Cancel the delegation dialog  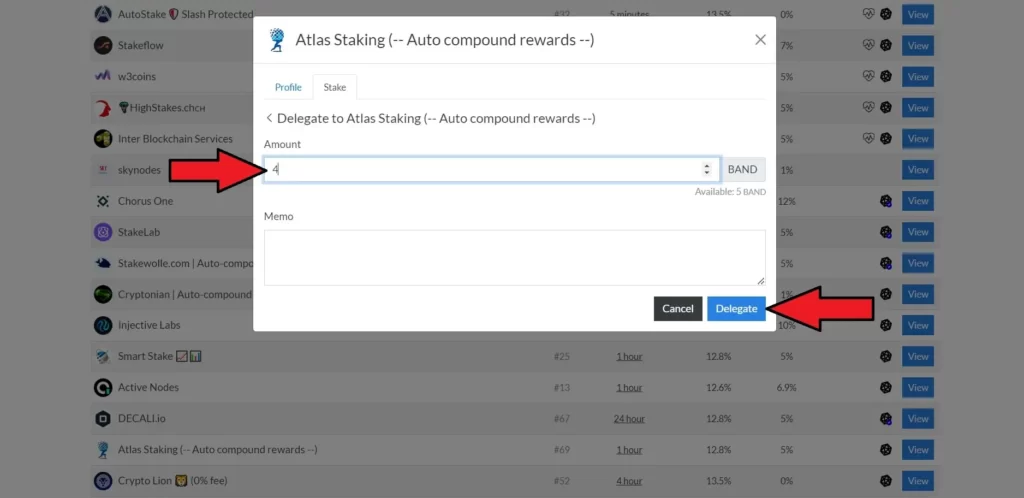pyautogui.click(x=677, y=309)
